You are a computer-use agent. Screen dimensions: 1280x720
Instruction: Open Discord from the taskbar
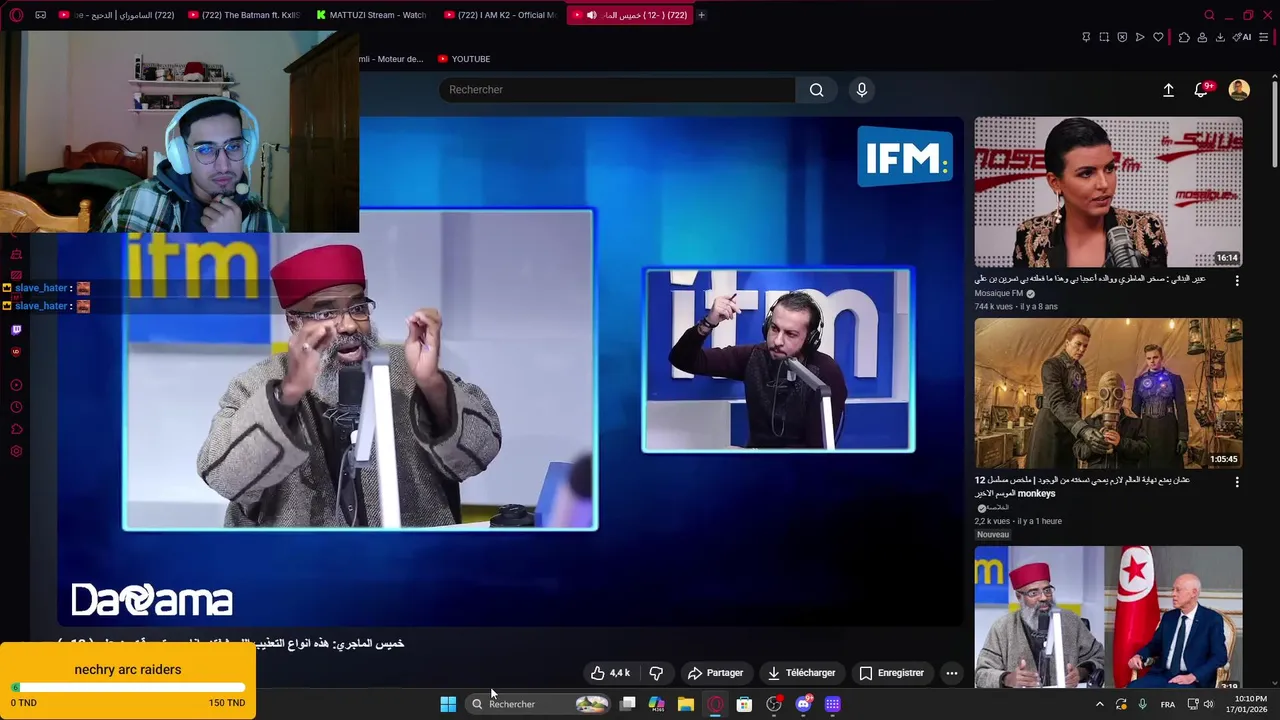point(803,704)
